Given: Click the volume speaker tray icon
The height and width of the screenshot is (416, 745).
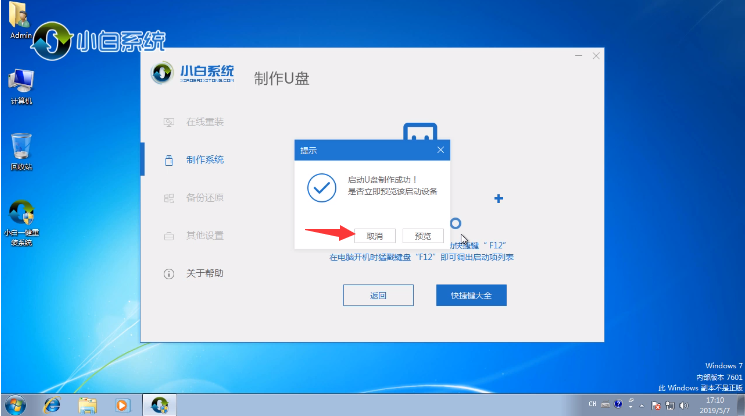Looking at the screenshot, I should [x=684, y=405].
